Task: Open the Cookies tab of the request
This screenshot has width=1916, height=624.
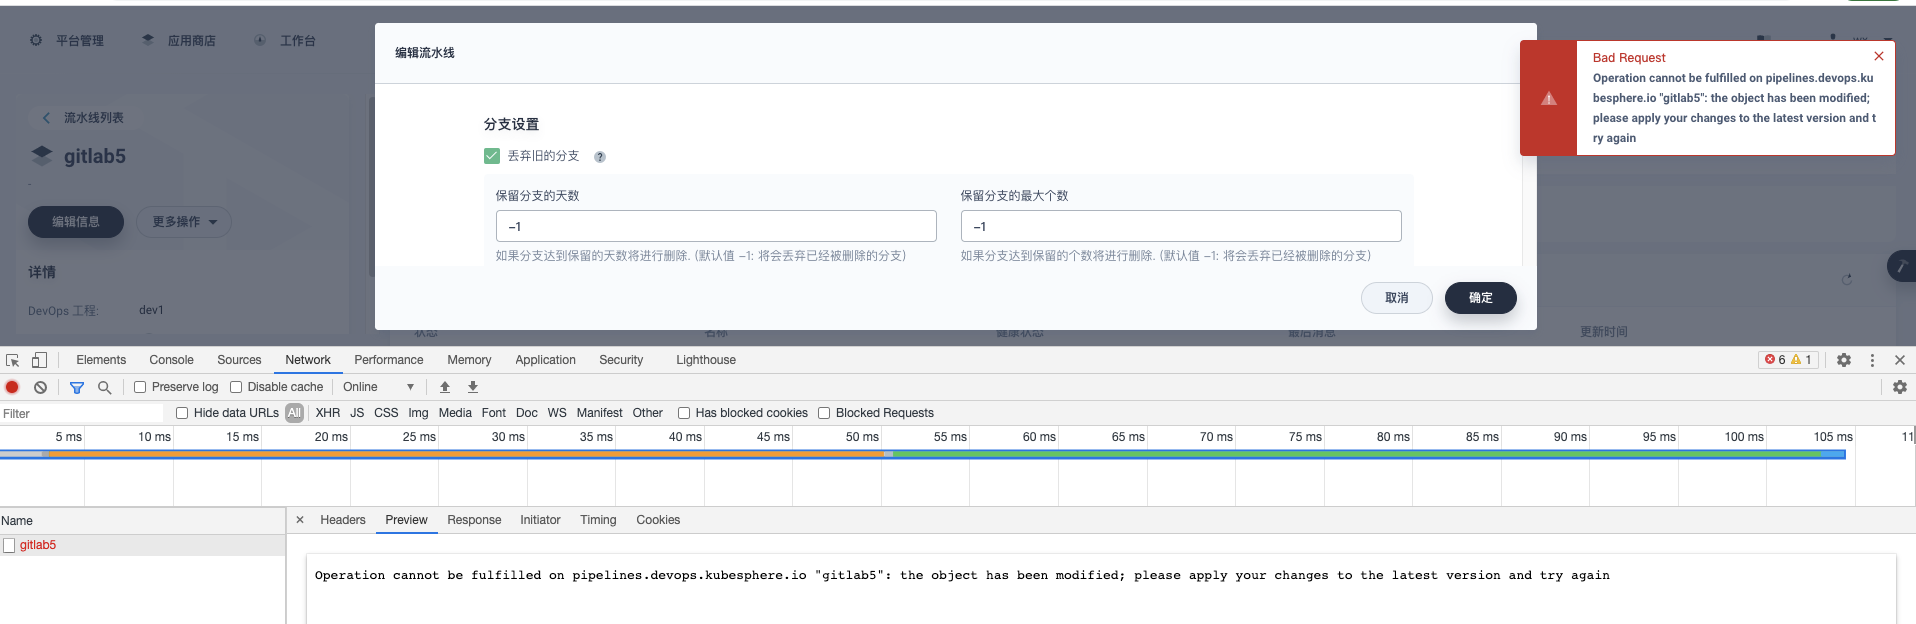Action: 658,520
